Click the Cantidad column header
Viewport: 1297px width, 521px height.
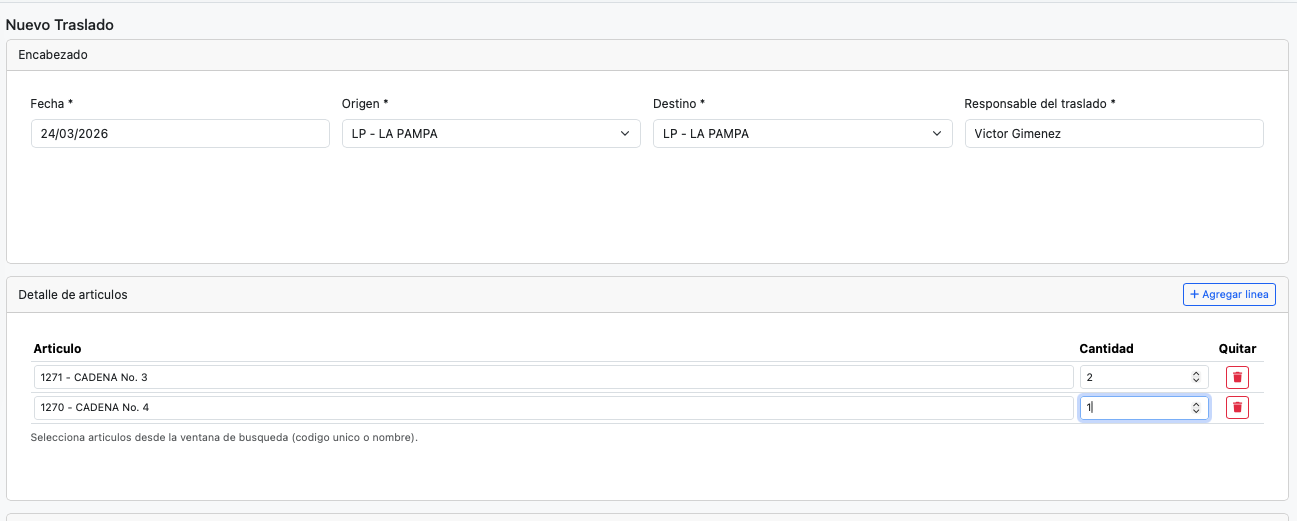click(x=1106, y=348)
